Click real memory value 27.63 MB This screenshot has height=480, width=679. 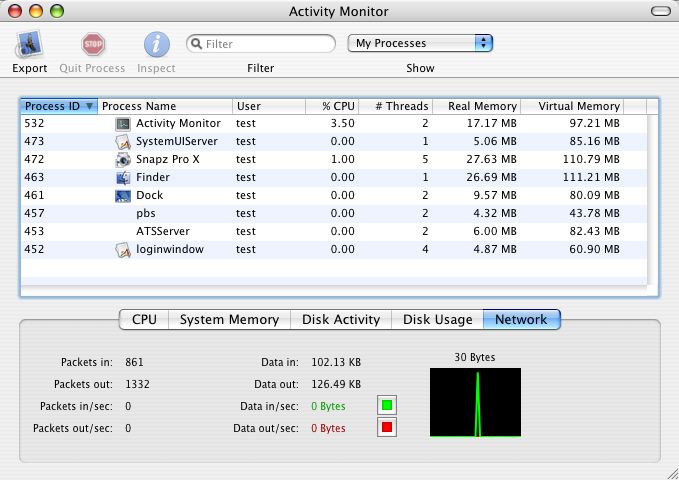click(491, 159)
